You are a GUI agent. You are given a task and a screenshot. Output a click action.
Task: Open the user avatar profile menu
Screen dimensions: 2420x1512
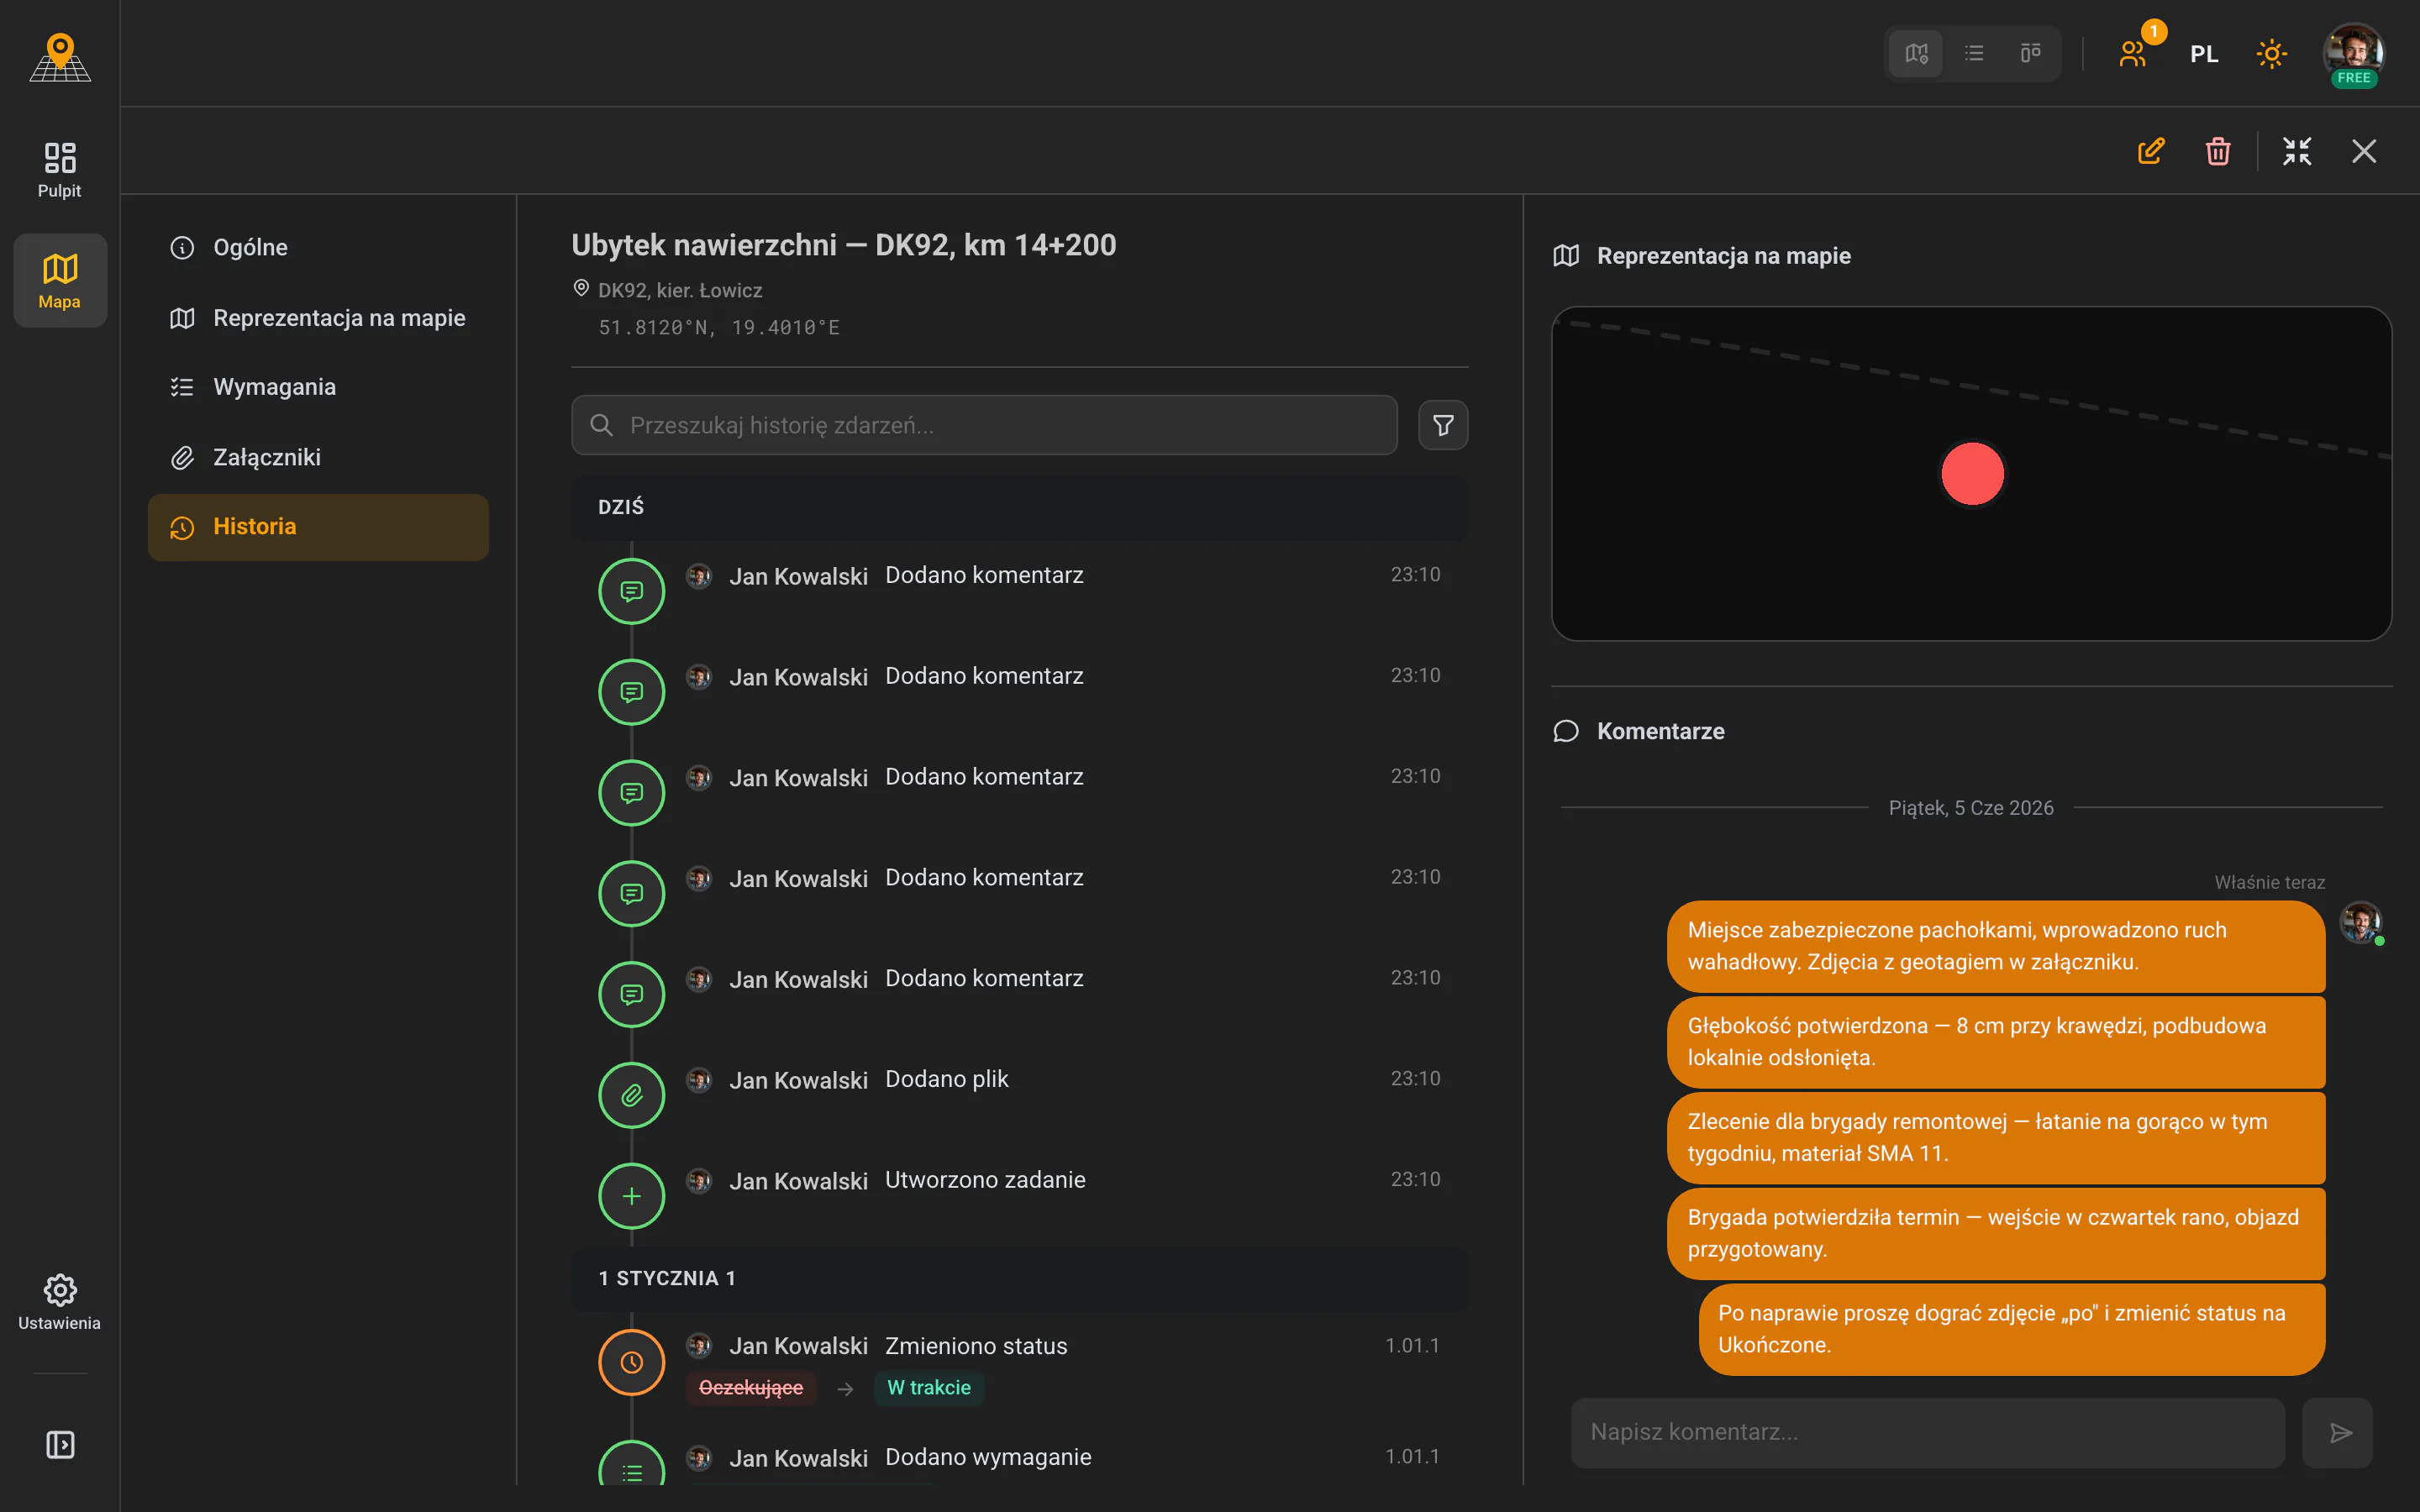click(2353, 54)
